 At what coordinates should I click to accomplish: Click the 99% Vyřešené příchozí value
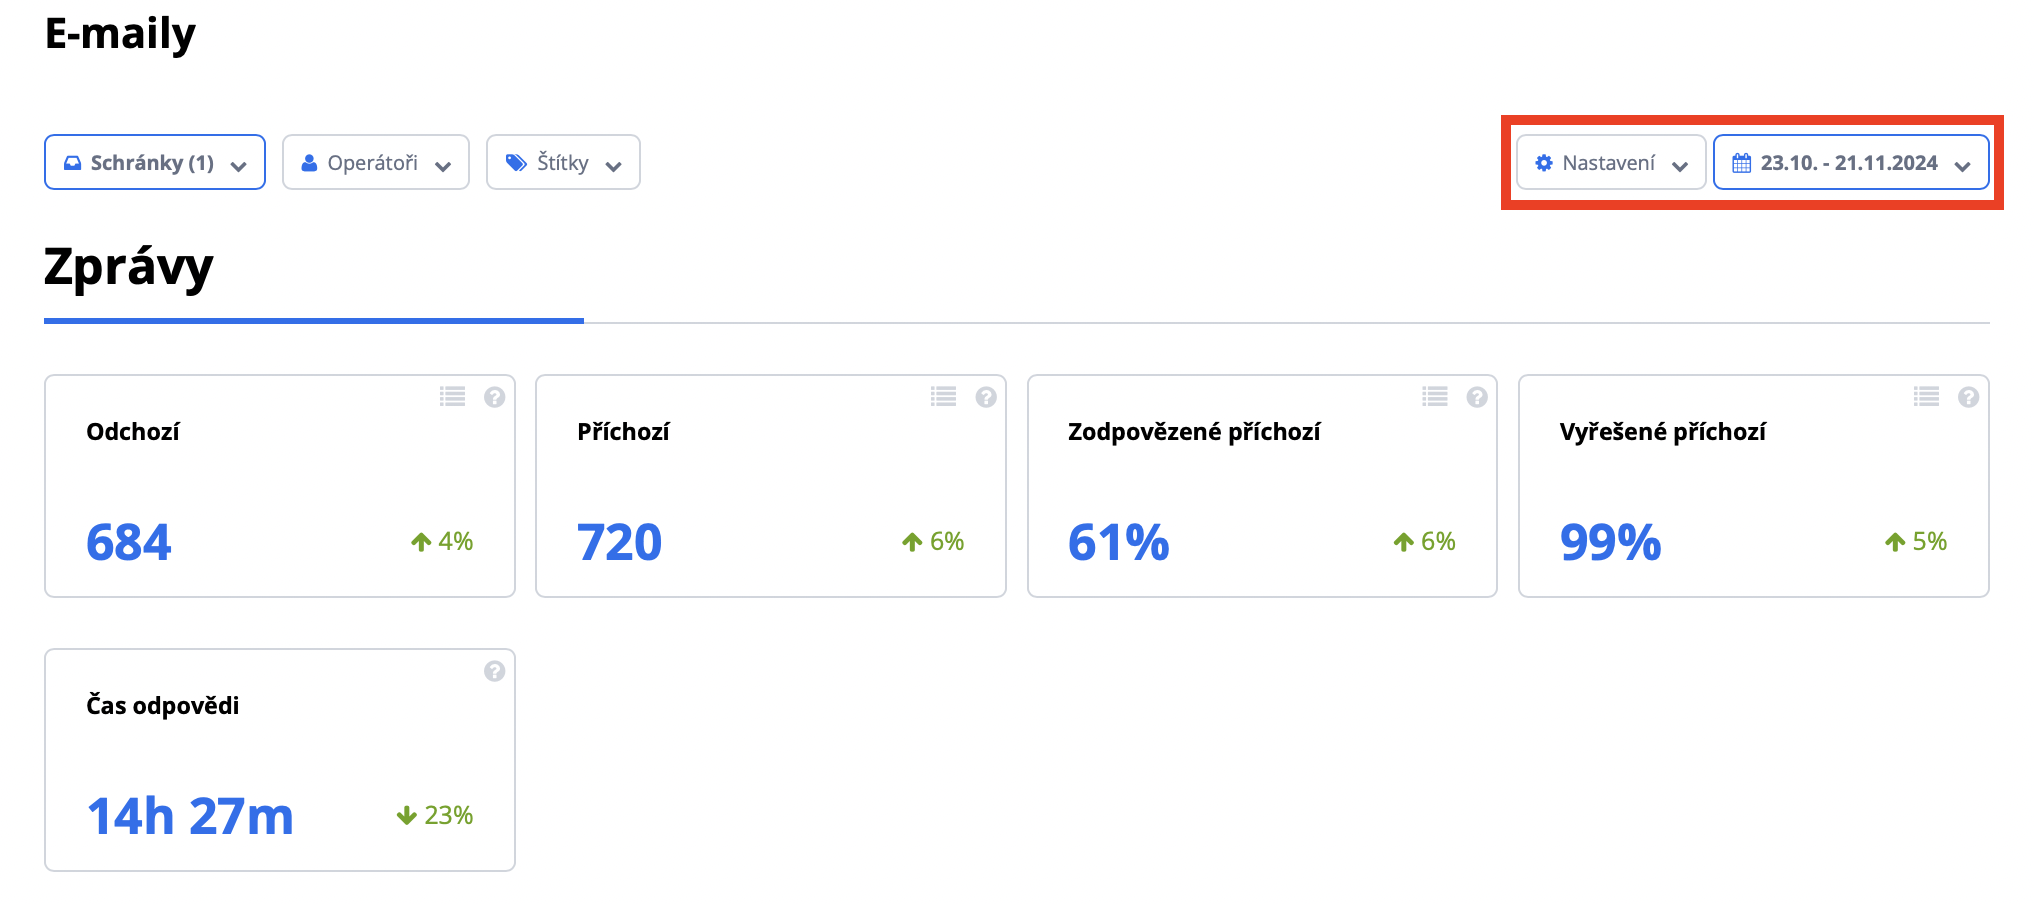[x=1610, y=542]
